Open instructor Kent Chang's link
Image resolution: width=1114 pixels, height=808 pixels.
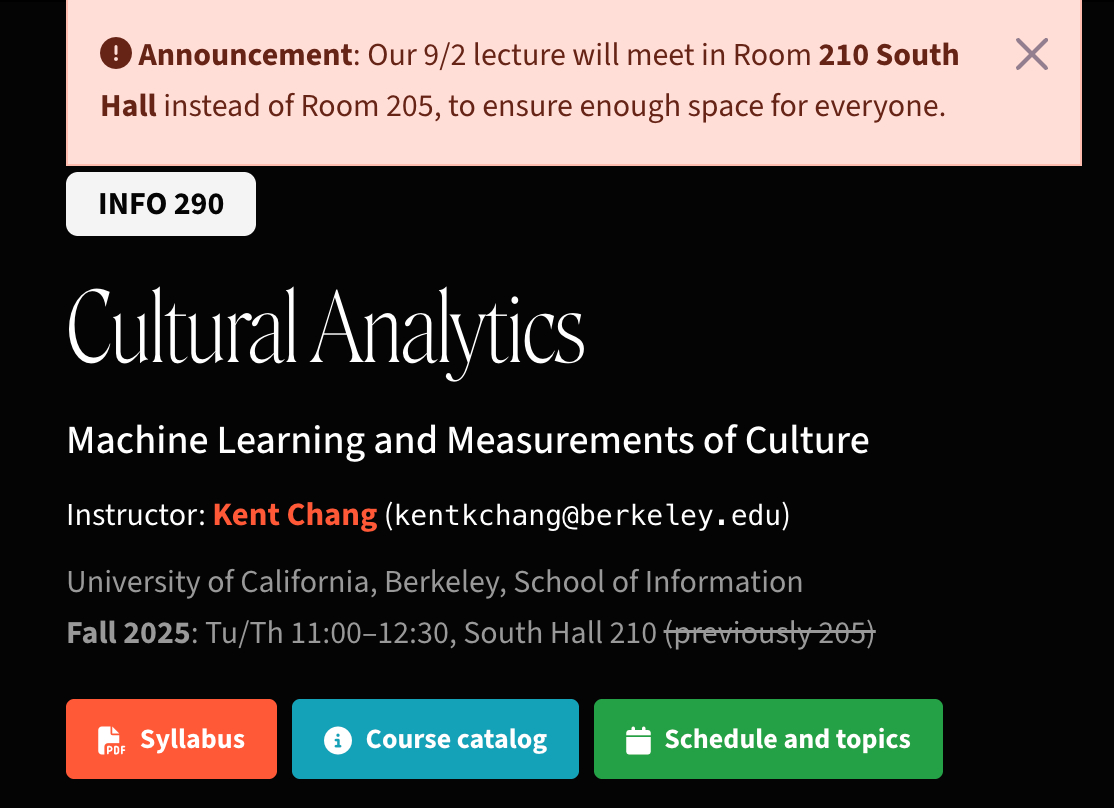[295, 516]
